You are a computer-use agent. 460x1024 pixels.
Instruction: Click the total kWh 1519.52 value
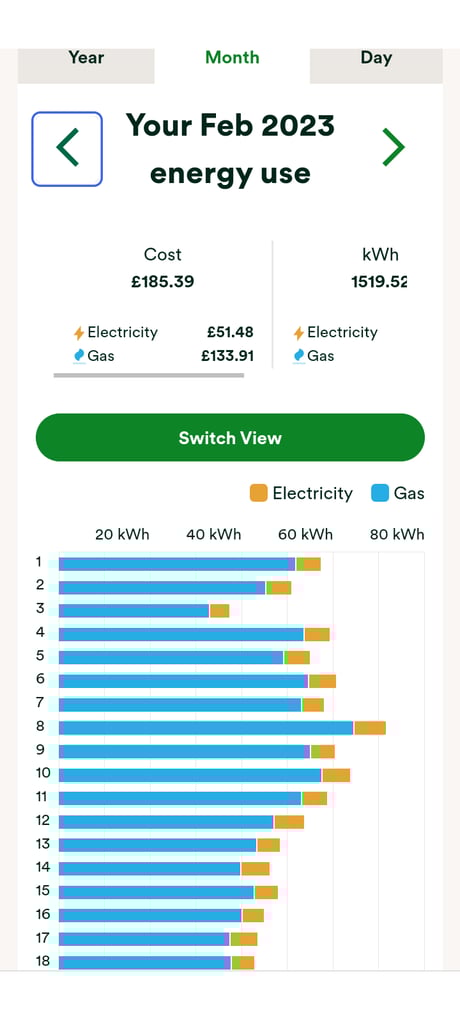click(379, 282)
